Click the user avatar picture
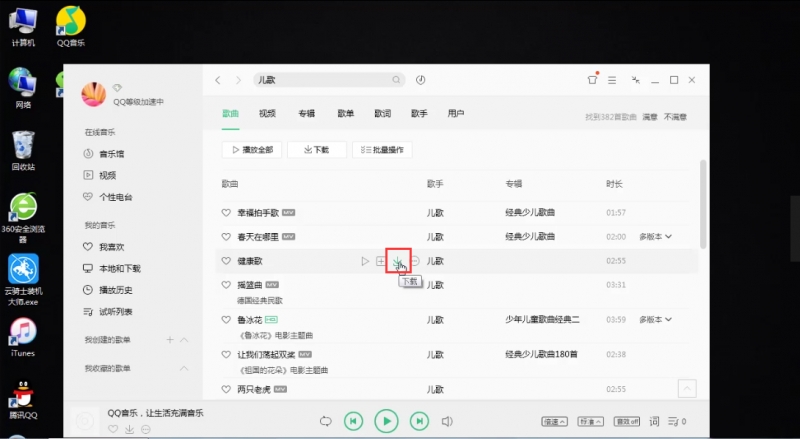The height and width of the screenshot is (439, 800). tap(94, 94)
